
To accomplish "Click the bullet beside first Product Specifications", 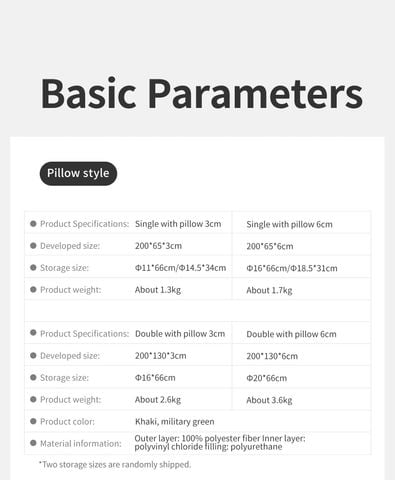I will click(x=33, y=224).
